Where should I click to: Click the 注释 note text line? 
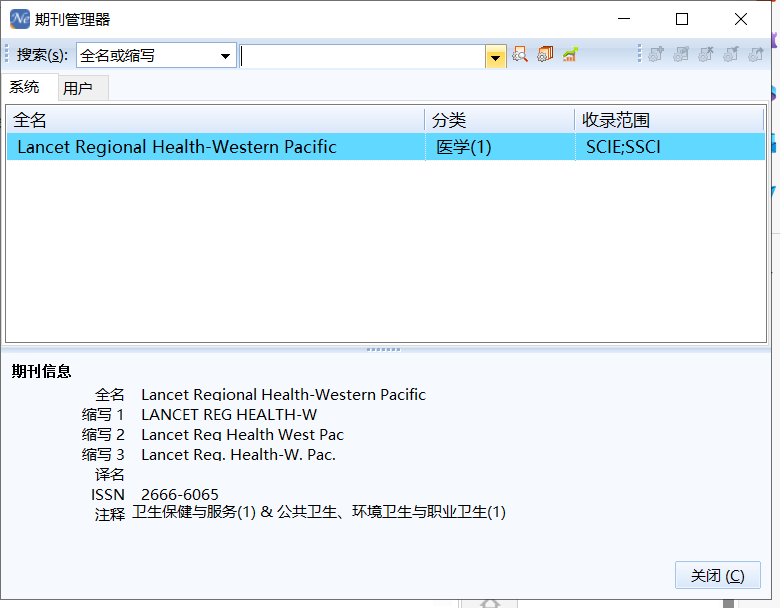pyautogui.click(x=319, y=512)
